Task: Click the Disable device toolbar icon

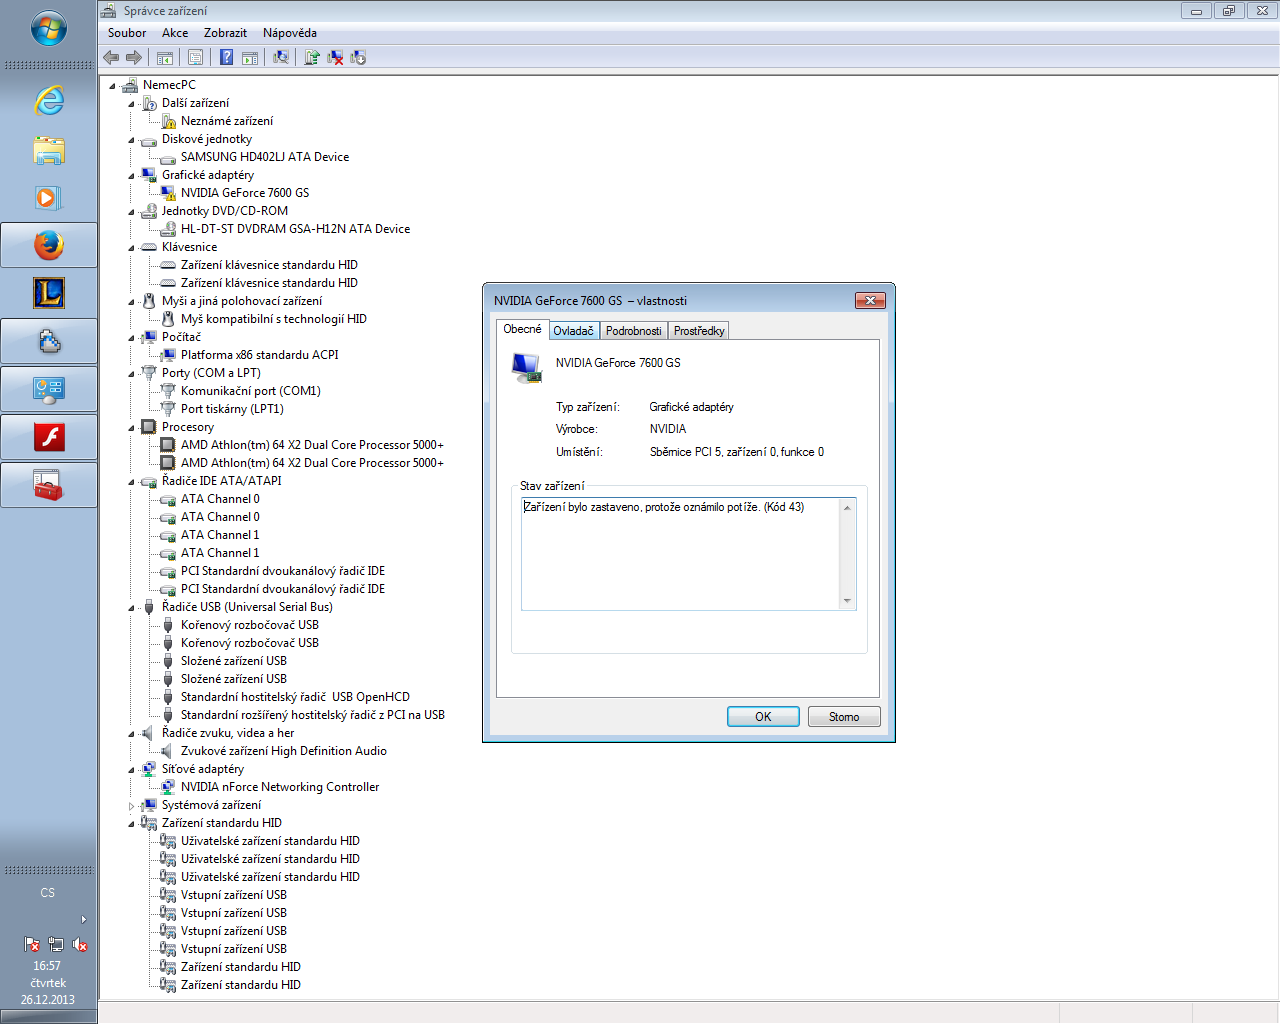Action: 358,58
